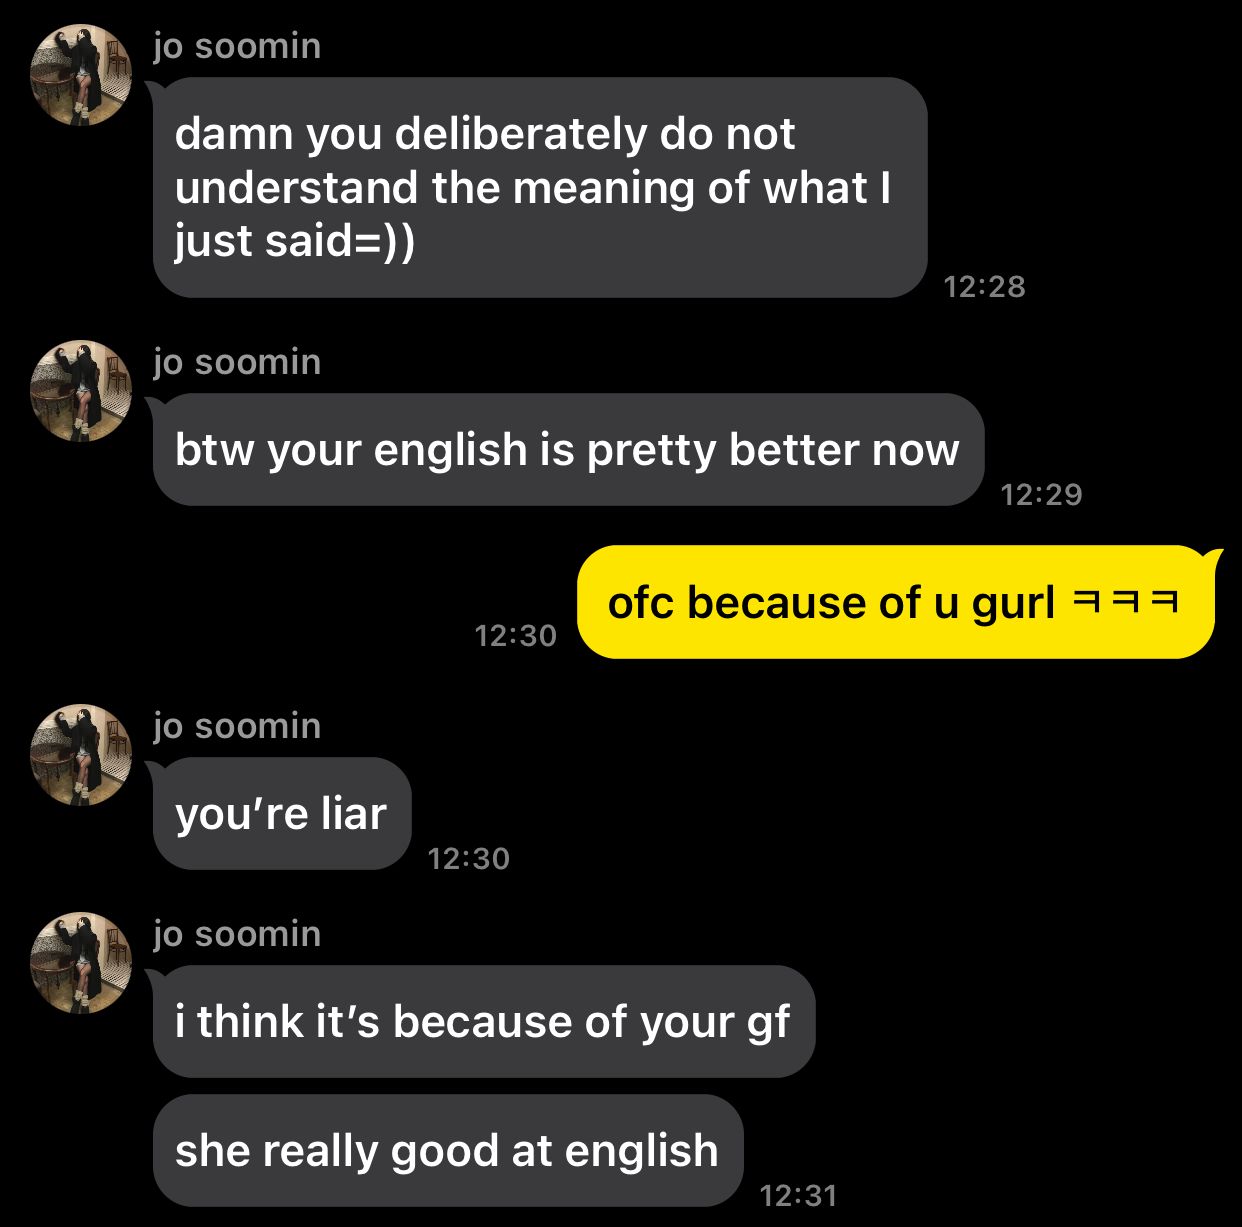The height and width of the screenshot is (1227, 1242).
Task: Open jo soomin's name above "i think it's because"
Action: coord(237,934)
